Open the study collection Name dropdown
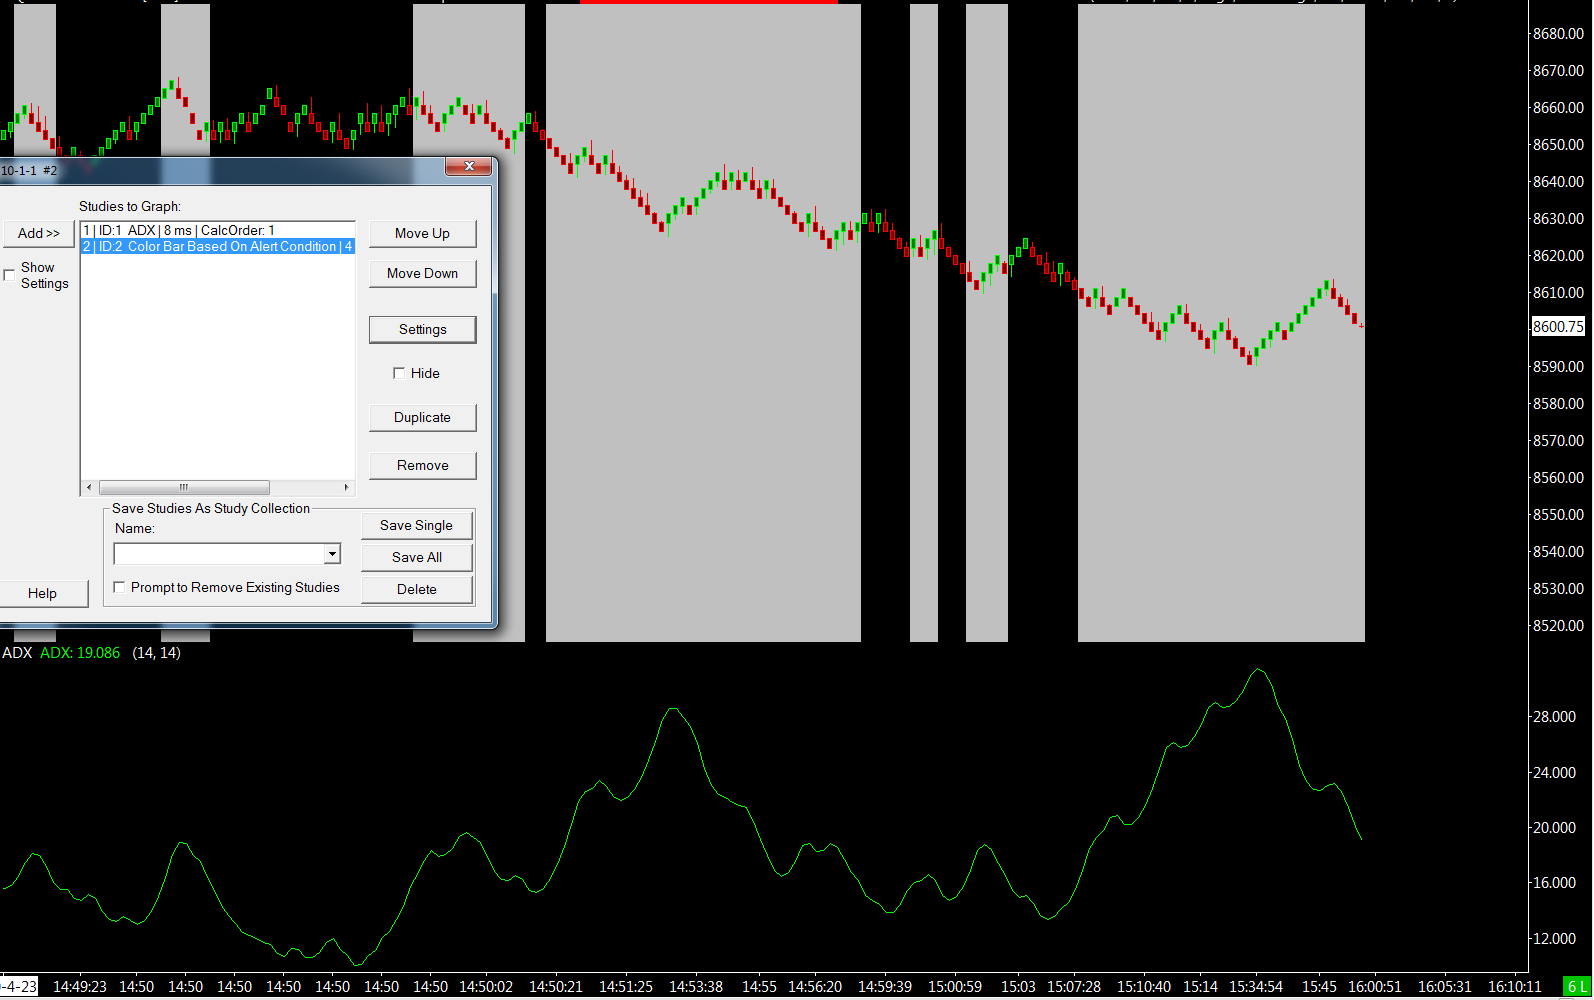The image size is (1594, 1000). point(332,554)
